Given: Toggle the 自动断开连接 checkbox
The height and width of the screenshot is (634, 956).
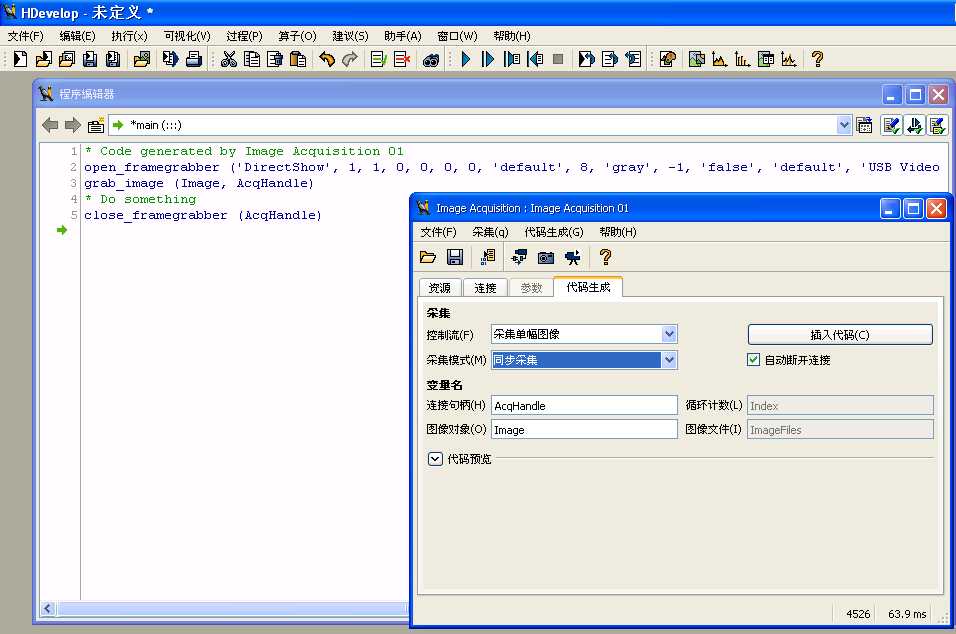Looking at the screenshot, I should [754, 360].
